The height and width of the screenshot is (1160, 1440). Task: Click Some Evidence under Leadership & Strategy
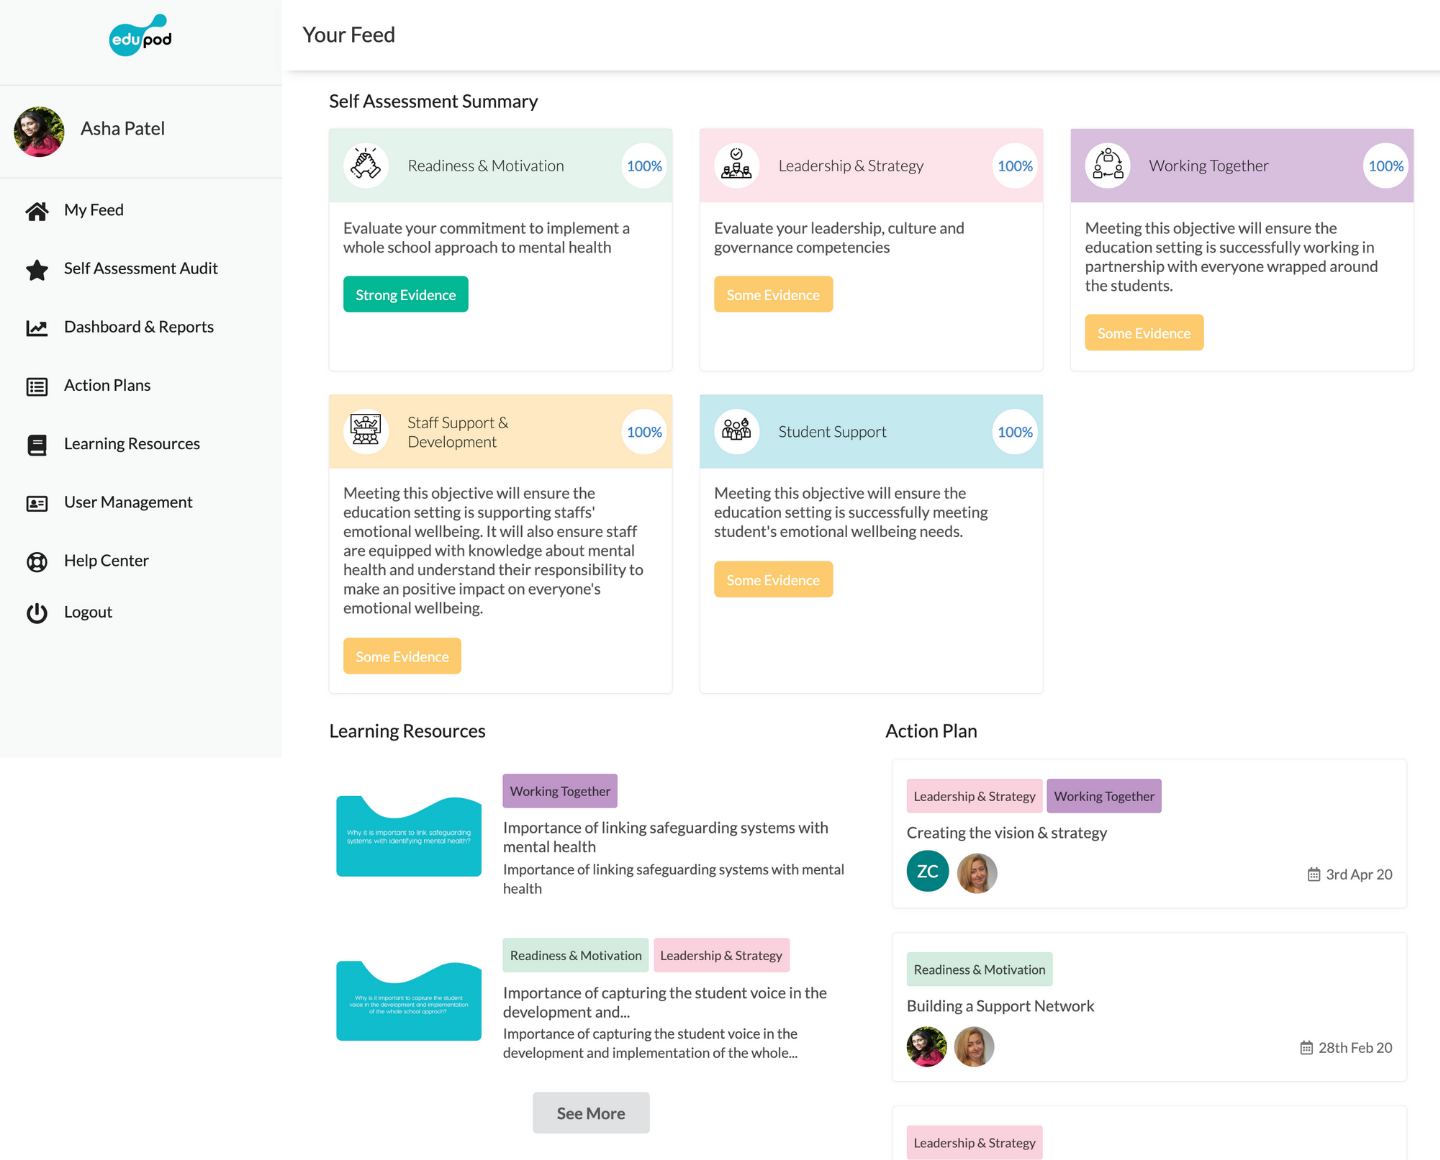[773, 295]
